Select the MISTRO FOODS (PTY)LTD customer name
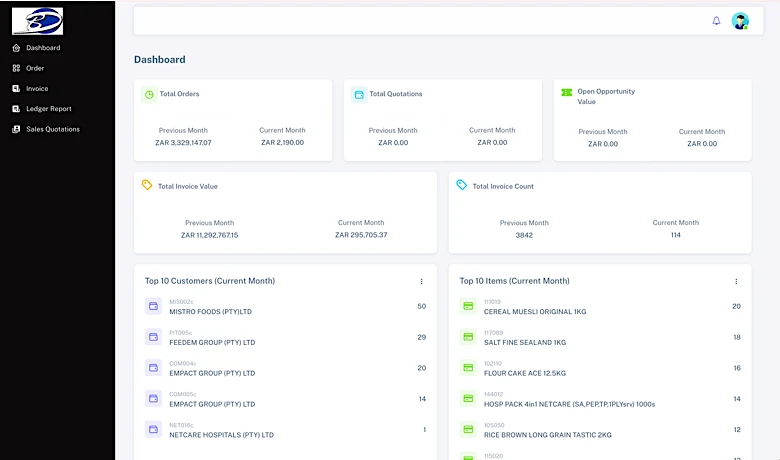The height and width of the screenshot is (460, 780). [210, 312]
